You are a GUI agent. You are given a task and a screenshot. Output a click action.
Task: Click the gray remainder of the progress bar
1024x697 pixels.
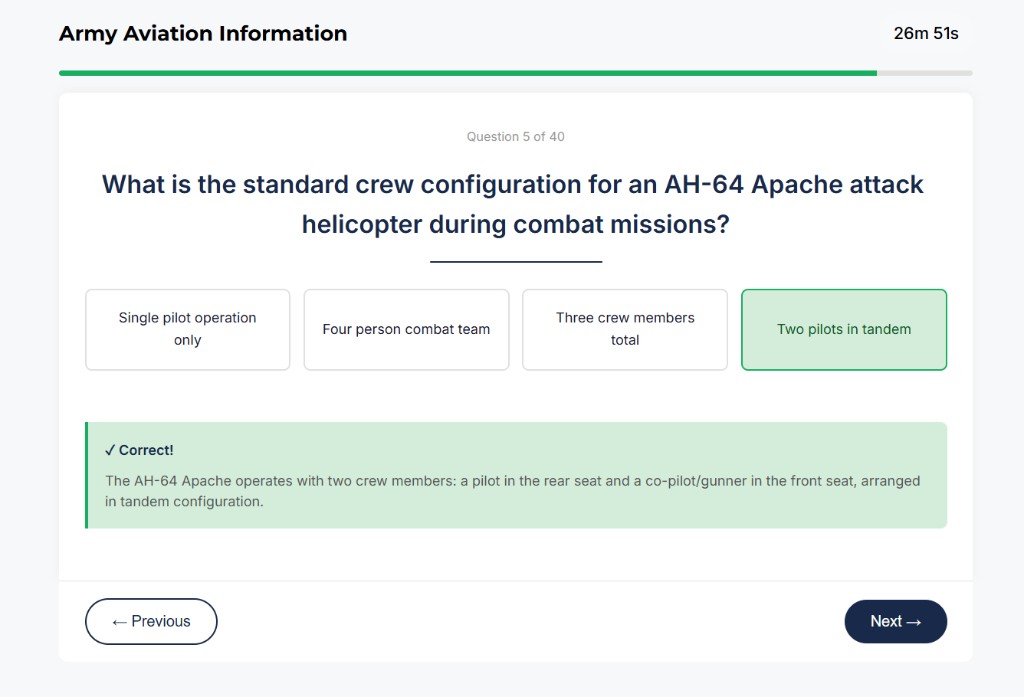pyautogui.click(x=925, y=72)
